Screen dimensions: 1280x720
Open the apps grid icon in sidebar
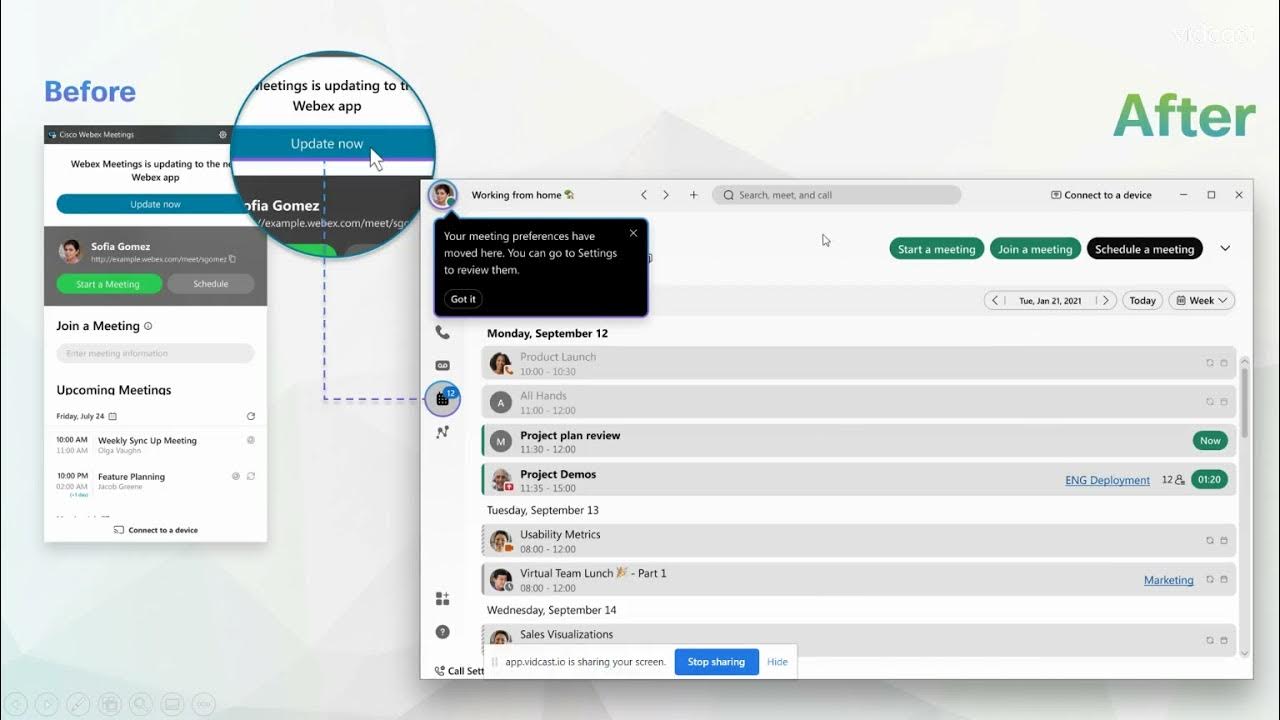442,599
